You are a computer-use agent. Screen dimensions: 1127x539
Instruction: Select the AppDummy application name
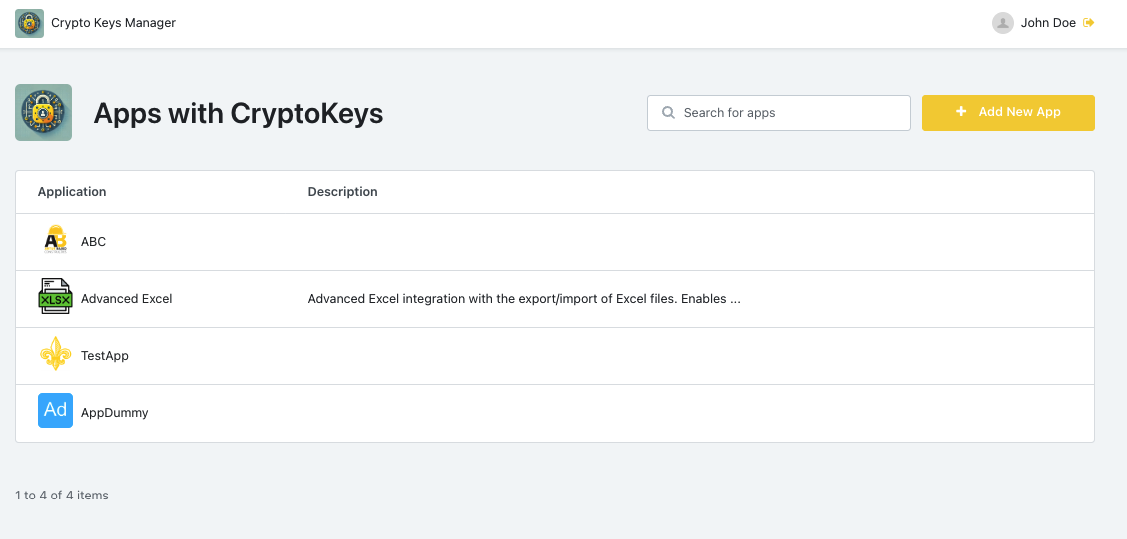tap(114, 413)
